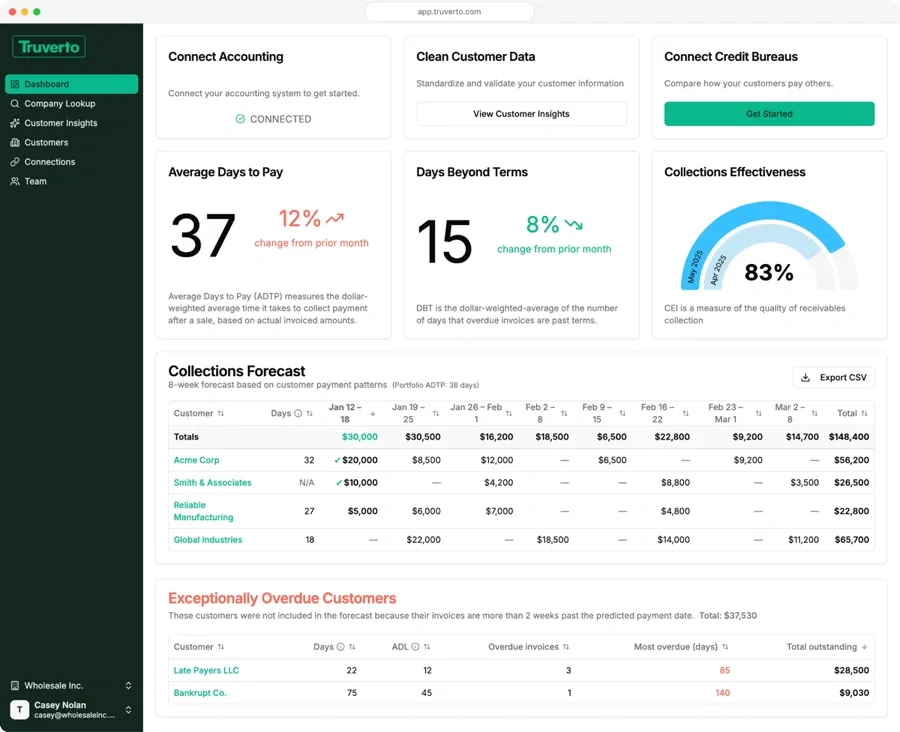Click Get Started for credit bureaus
The height and width of the screenshot is (732, 900).
pyautogui.click(x=769, y=114)
